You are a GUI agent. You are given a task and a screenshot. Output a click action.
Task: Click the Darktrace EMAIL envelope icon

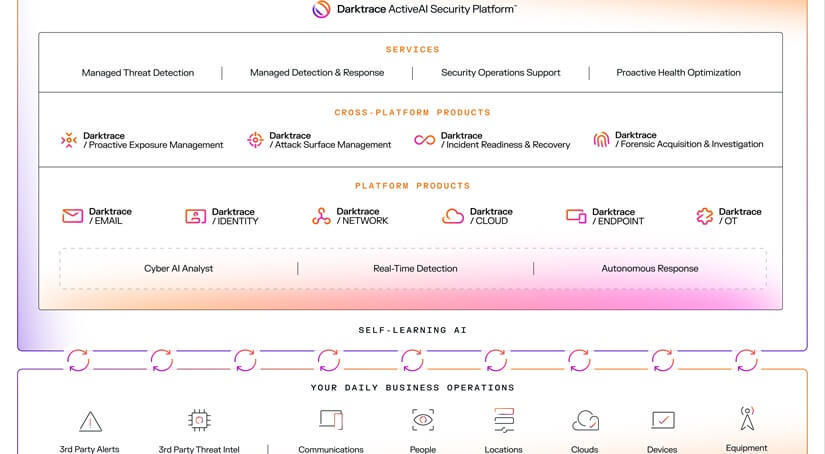[x=73, y=216]
